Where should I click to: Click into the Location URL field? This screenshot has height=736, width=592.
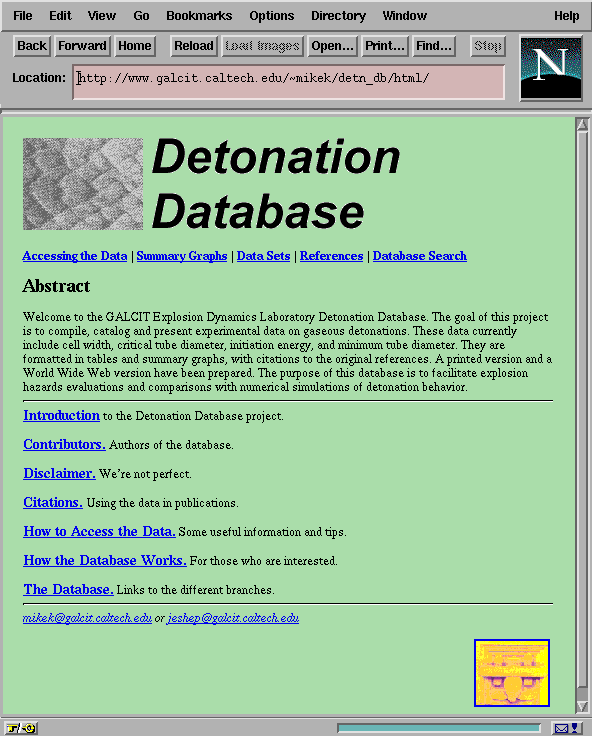289,82
